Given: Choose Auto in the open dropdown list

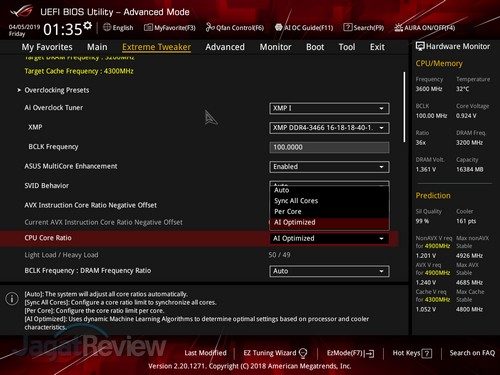Looking at the screenshot, I should 329,190.
